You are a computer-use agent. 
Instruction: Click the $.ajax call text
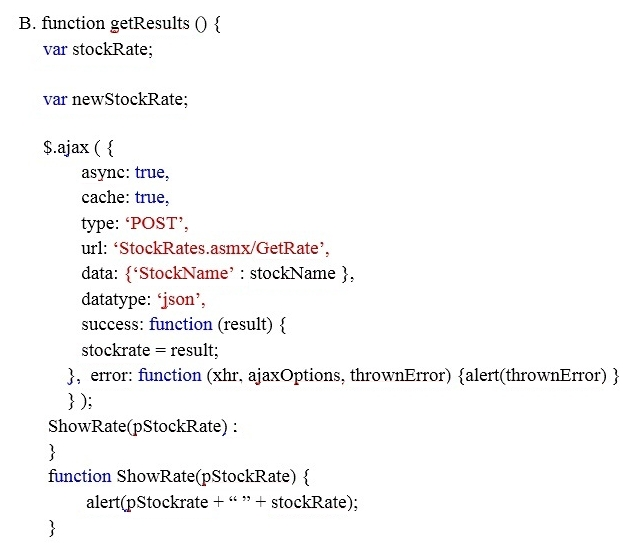point(66,147)
